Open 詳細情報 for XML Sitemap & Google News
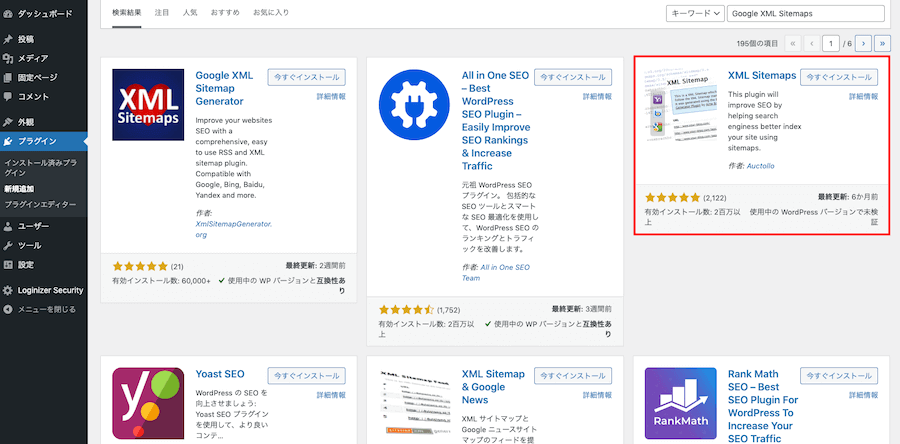900x444 pixels. (598, 395)
